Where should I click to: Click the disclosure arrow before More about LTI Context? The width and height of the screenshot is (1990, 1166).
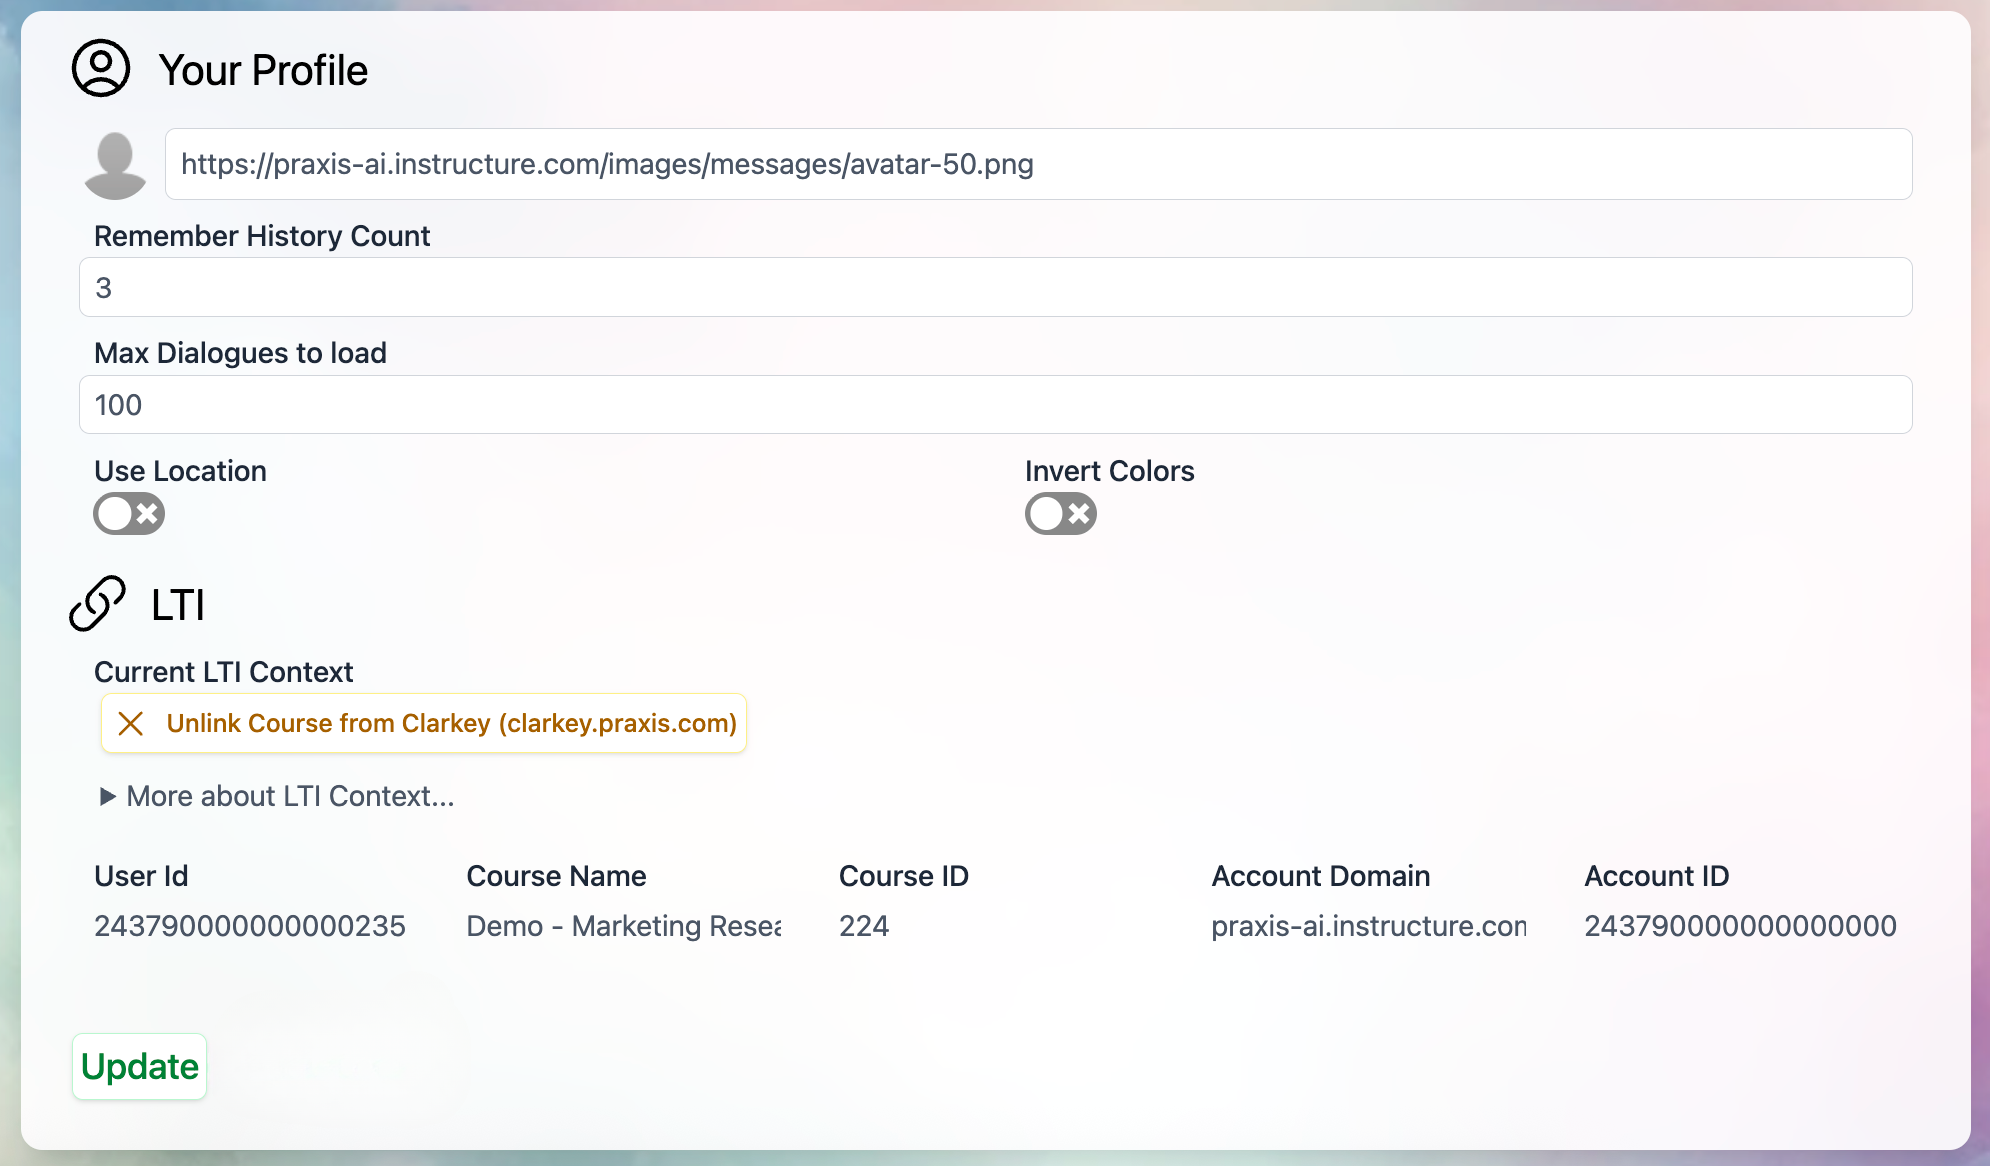point(106,796)
